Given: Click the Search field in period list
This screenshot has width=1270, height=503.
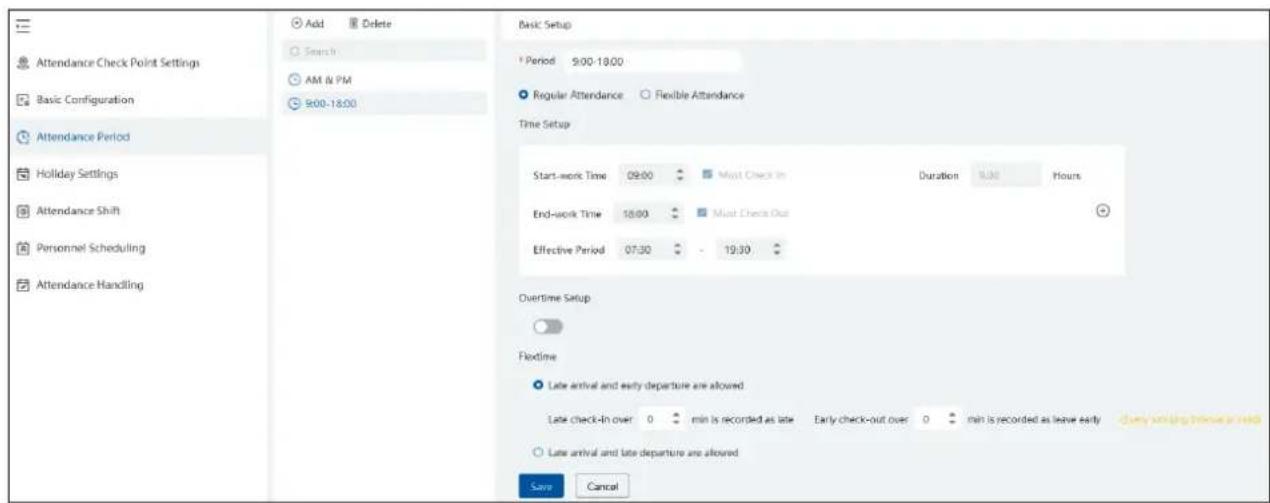Looking at the screenshot, I should [x=384, y=50].
